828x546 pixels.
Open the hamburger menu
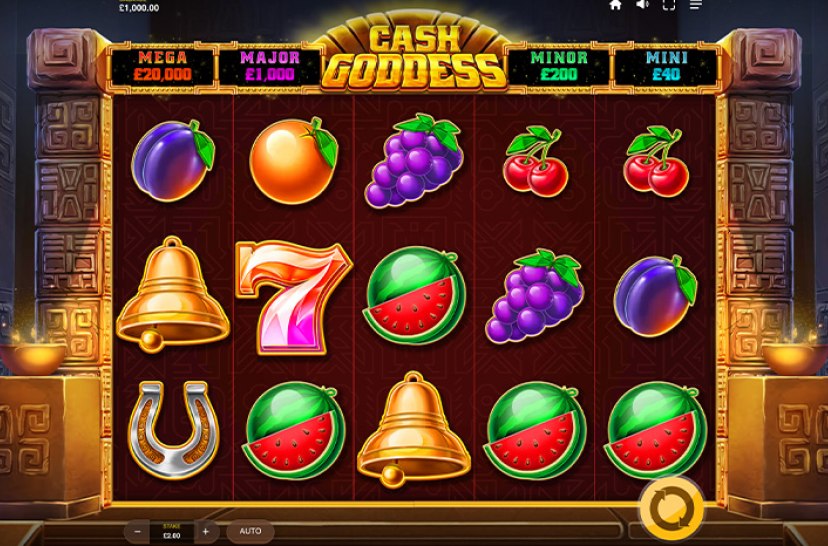click(696, 5)
